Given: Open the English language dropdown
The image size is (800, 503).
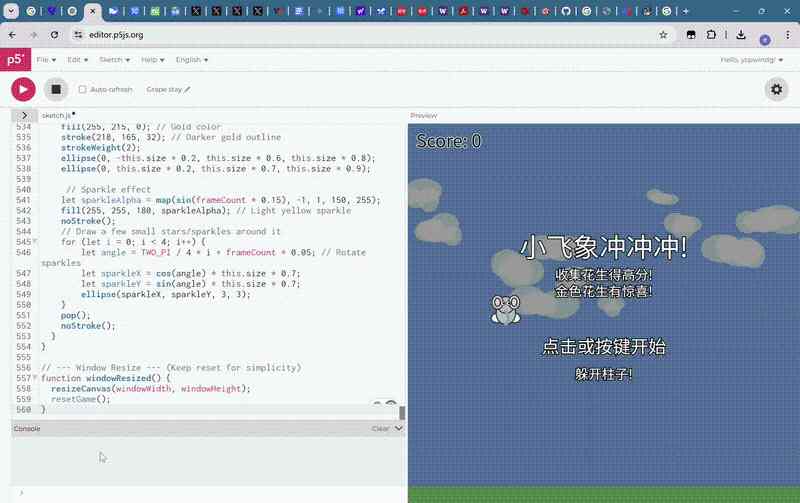Looking at the screenshot, I should [192, 60].
